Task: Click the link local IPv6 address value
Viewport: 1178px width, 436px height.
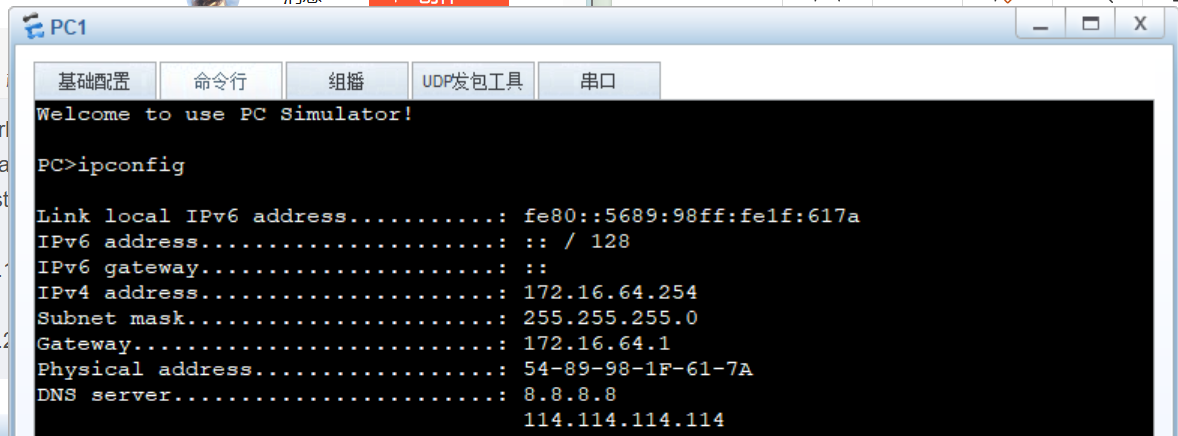Action: (692, 216)
